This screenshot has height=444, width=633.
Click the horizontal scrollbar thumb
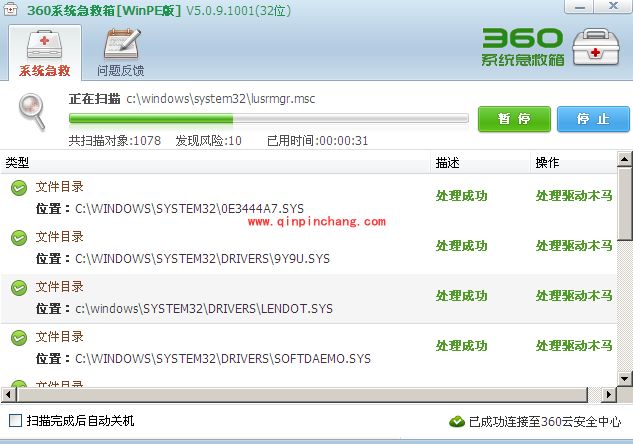(302, 394)
